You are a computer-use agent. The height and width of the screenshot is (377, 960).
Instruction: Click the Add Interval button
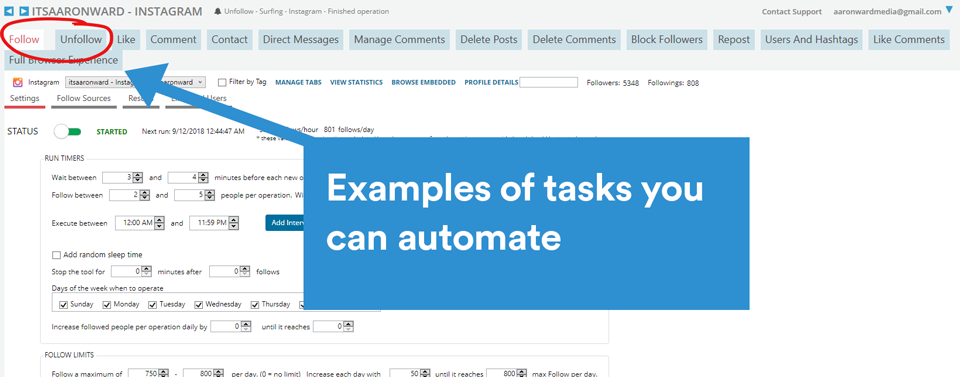(285, 223)
